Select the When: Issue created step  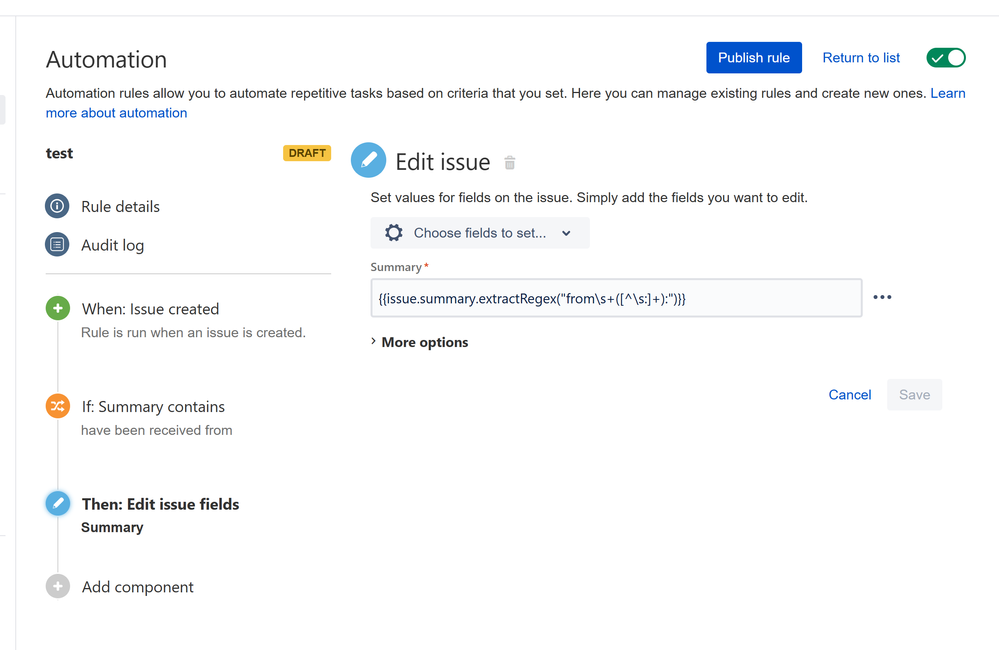click(x=150, y=309)
